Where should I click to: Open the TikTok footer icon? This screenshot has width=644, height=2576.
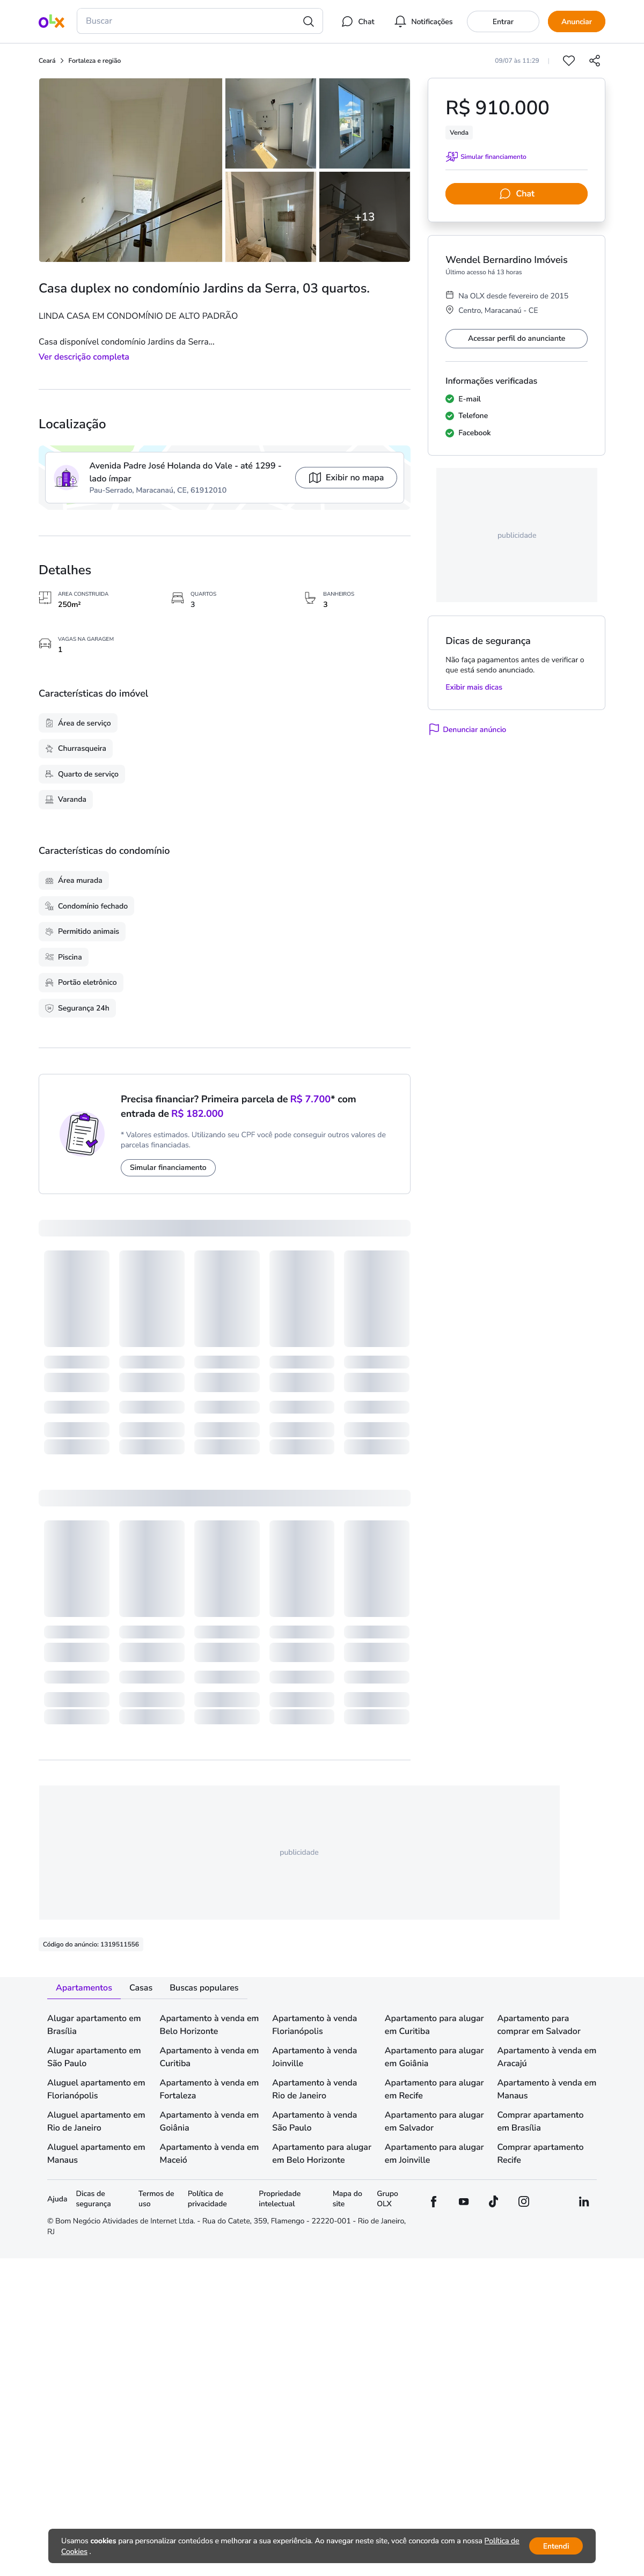pos(493,2201)
